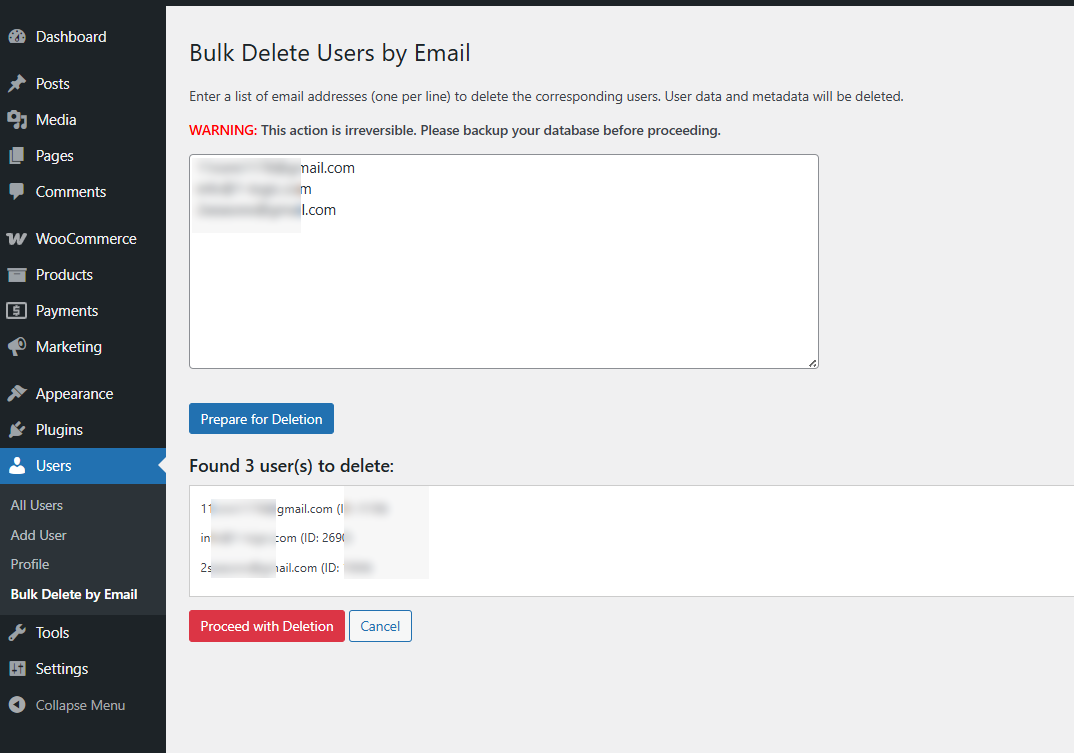Open the All Users submenu item

point(37,505)
